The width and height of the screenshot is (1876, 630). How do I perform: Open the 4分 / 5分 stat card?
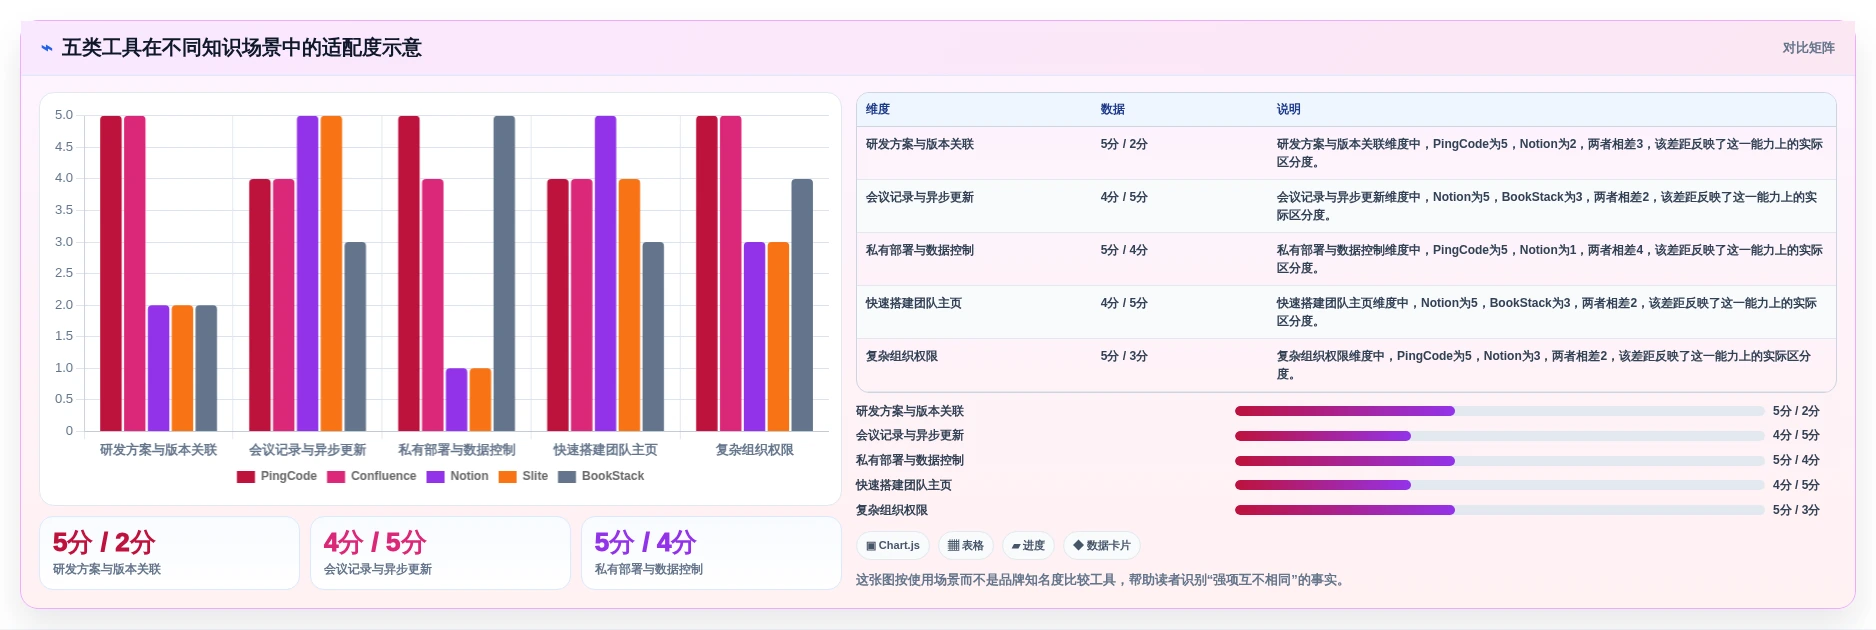tap(440, 553)
